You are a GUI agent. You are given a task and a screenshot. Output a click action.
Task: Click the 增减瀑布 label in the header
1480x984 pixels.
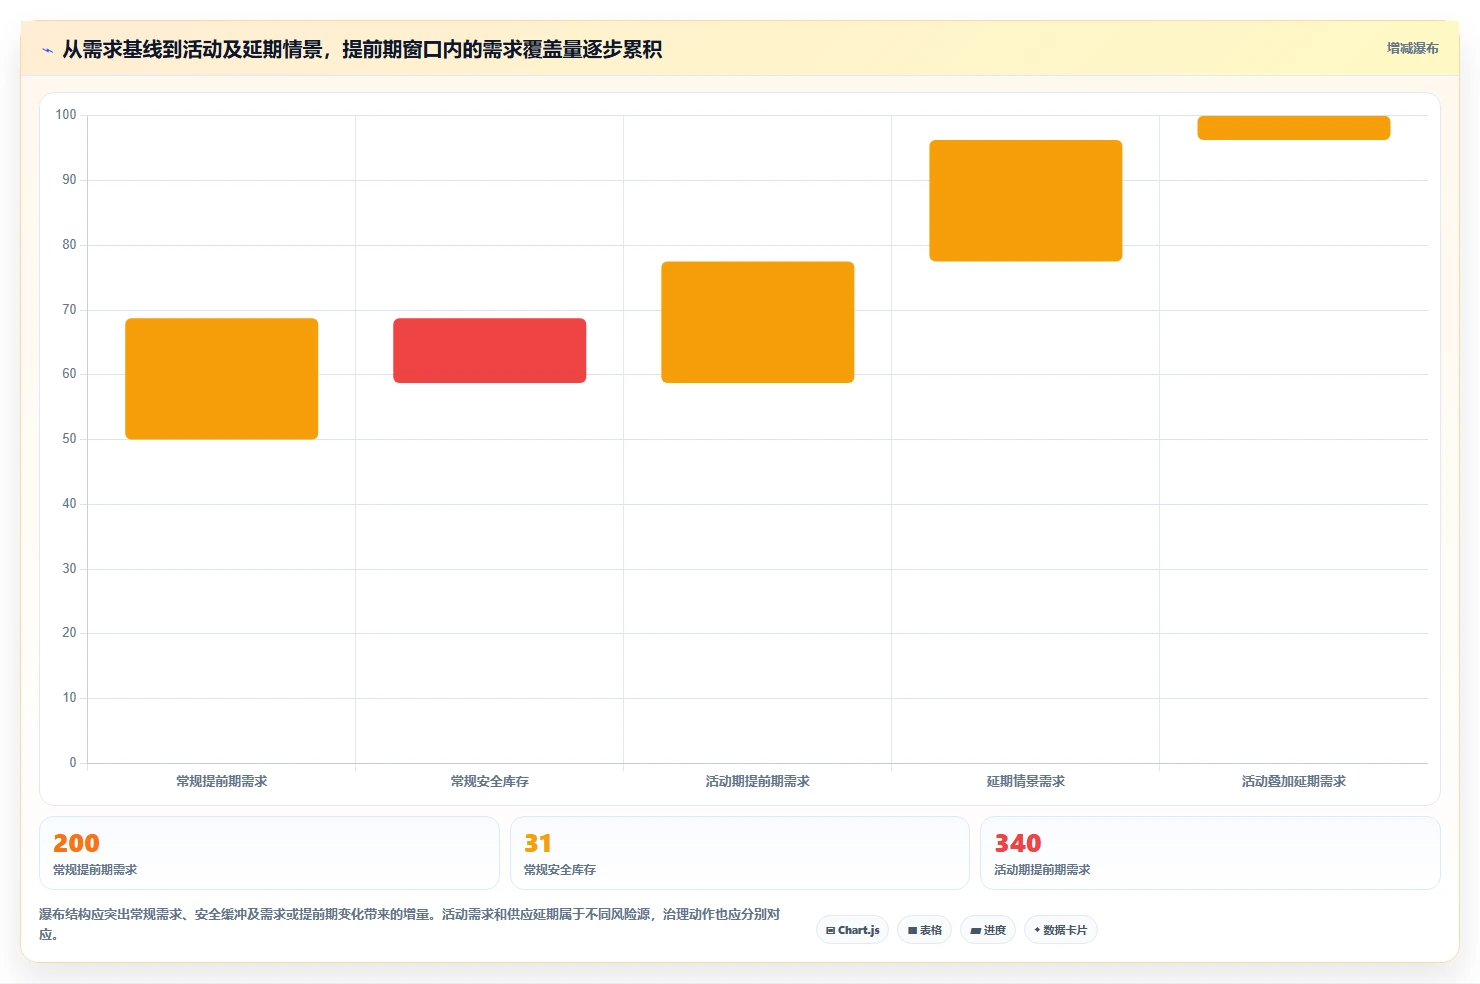coord(1412,48)
